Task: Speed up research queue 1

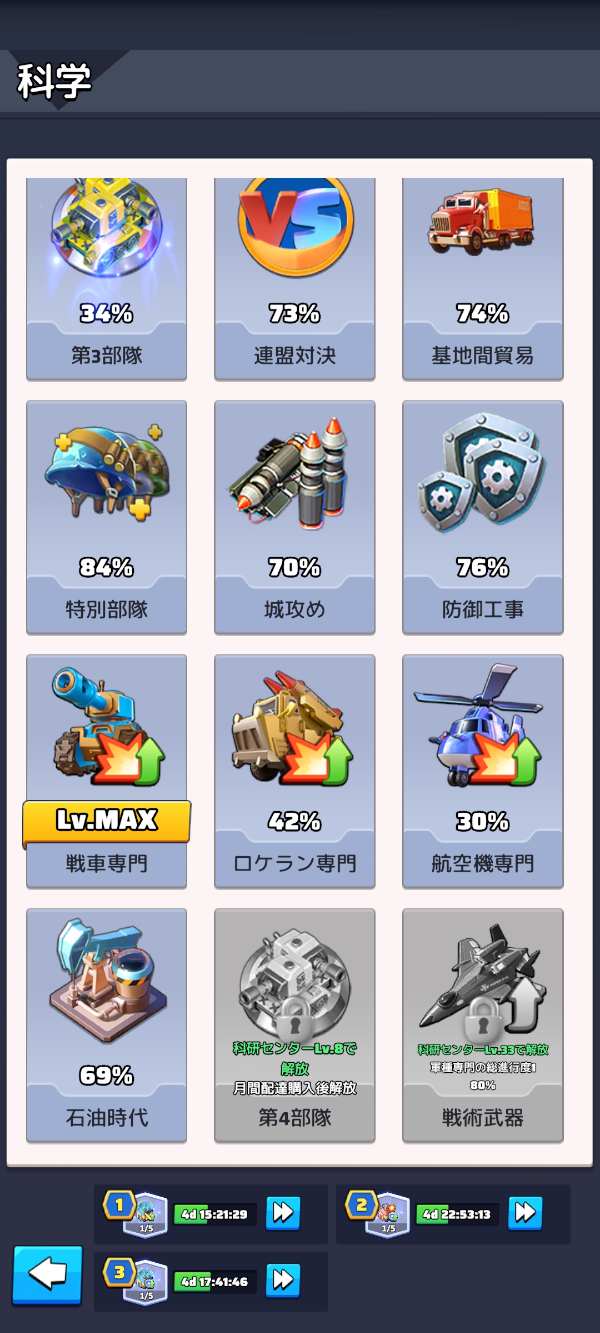Action: pos(282,1213)
